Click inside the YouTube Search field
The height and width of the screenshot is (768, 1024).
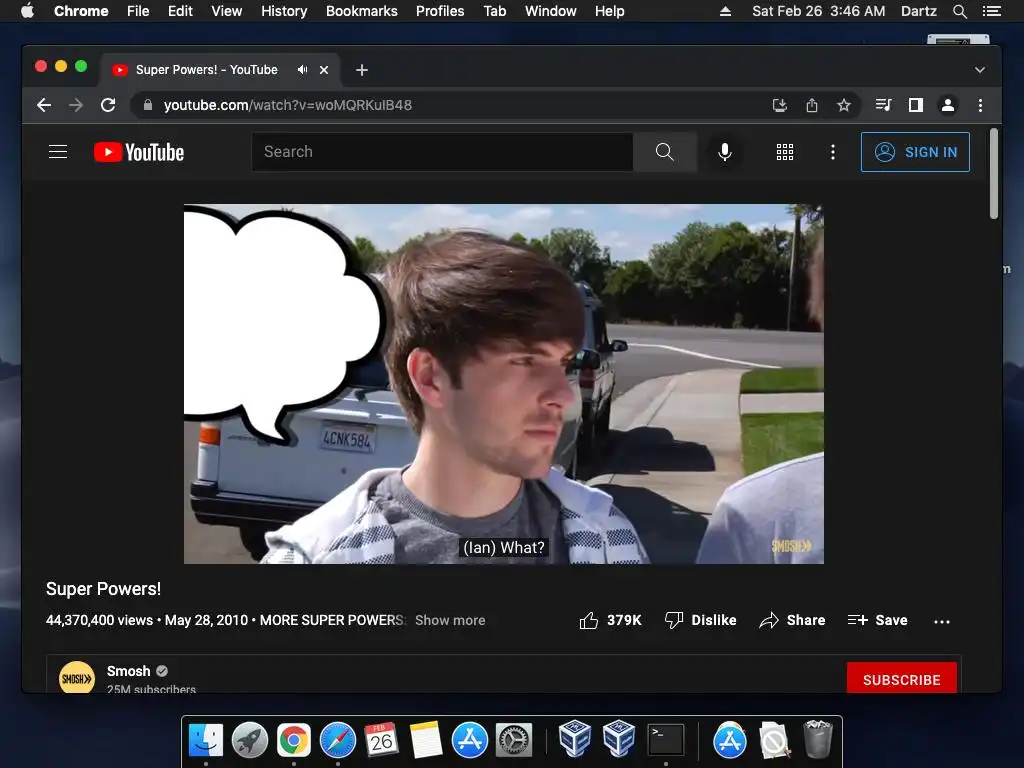[442, 152]
